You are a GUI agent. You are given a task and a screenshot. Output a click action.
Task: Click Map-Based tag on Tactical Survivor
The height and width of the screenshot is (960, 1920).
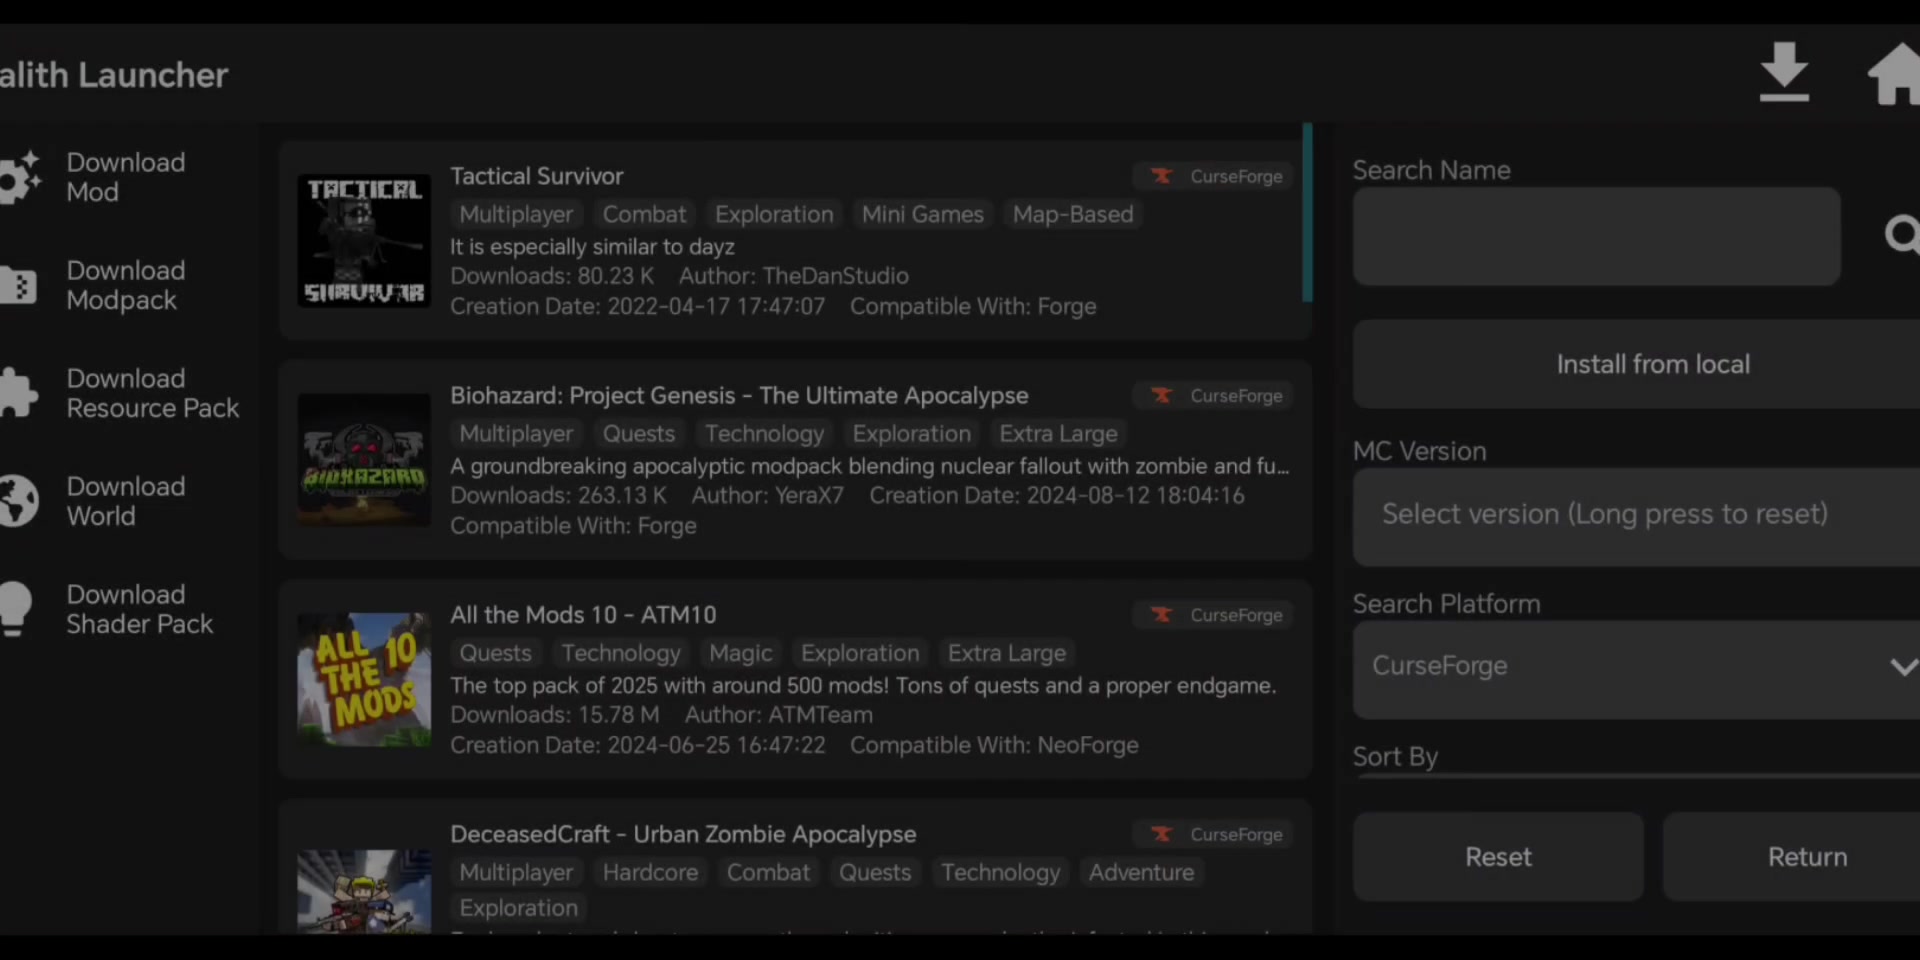coord(1073,214)
